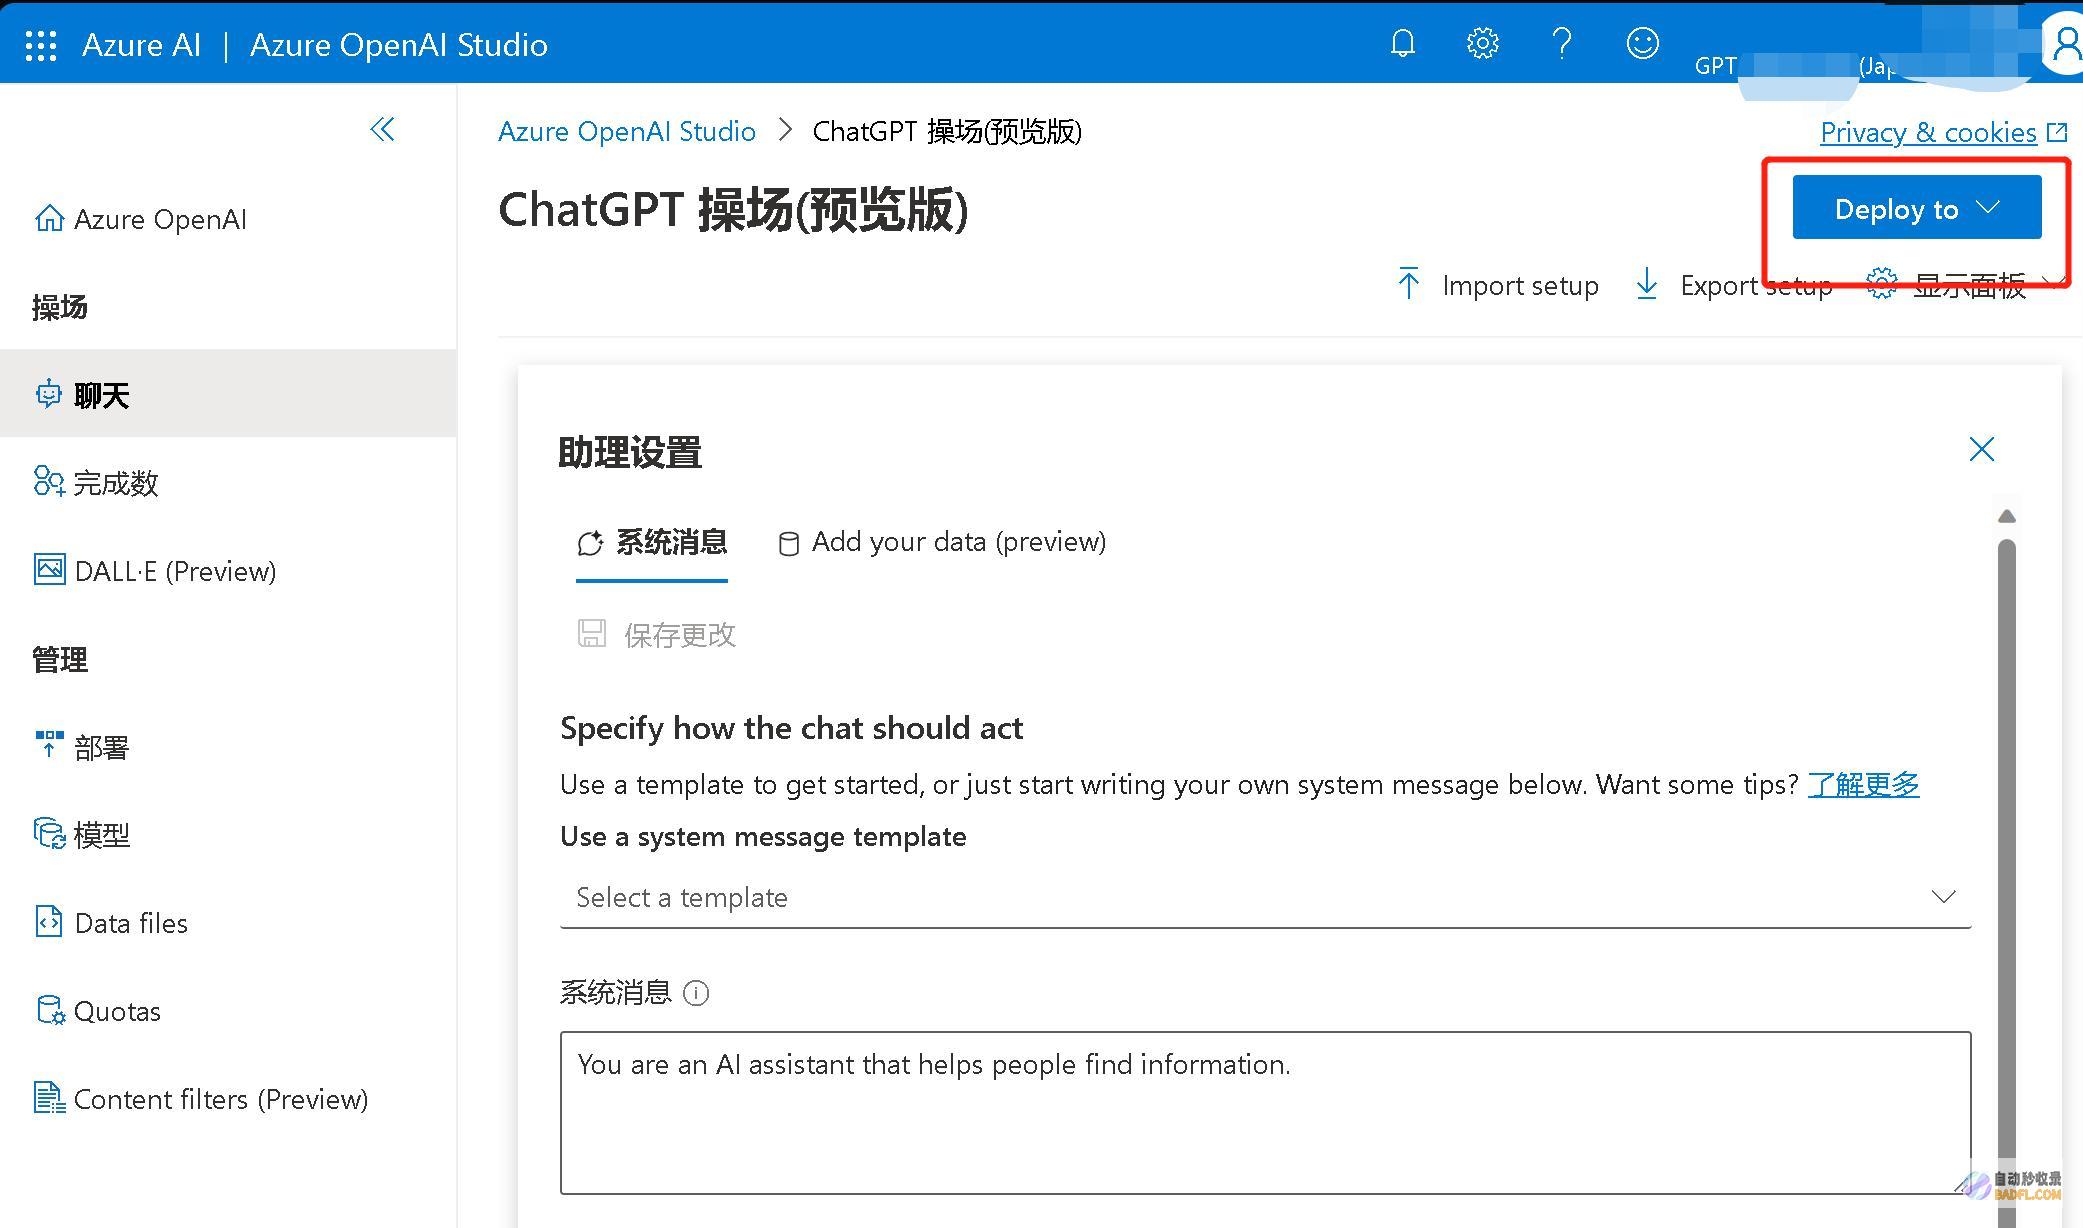Go to Data files page
The image size is (2083, 1228).
coord(228,922)
